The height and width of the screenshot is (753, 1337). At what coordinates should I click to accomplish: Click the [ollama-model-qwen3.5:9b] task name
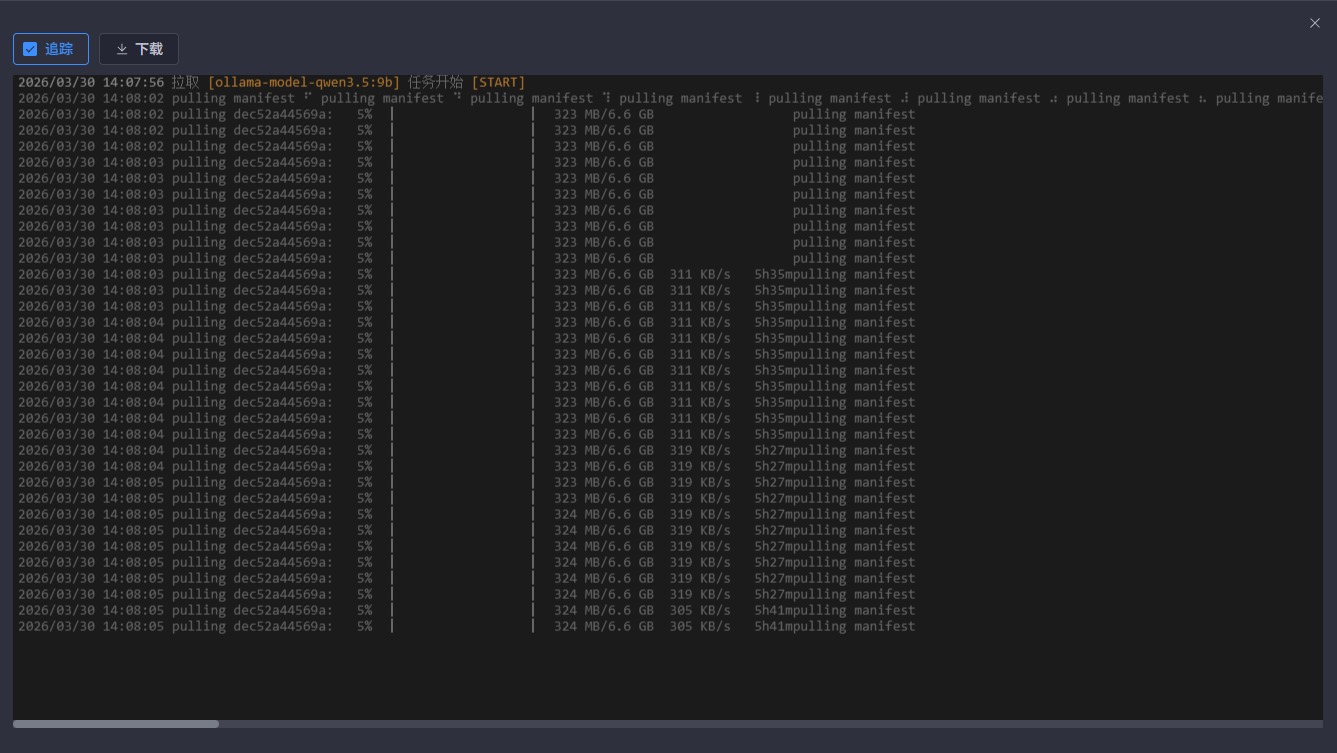(303, 82)
